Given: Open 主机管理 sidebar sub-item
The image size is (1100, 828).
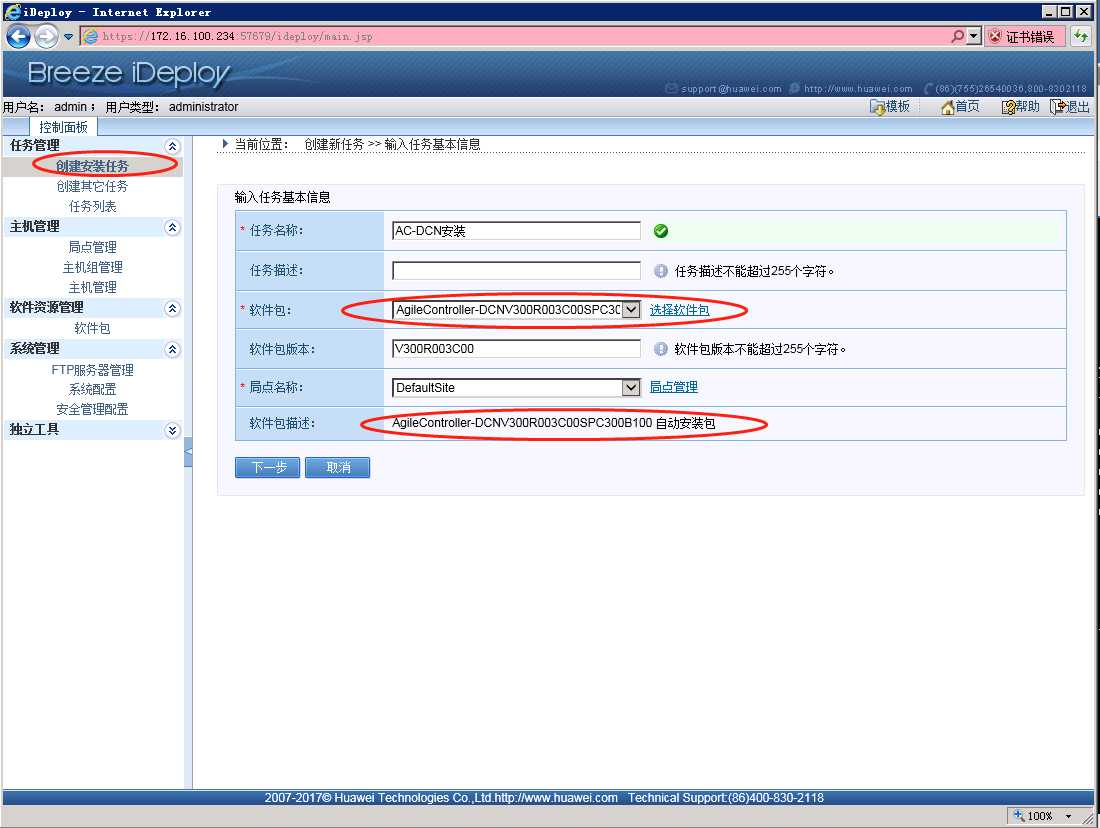Looking at the screenshot, I should click(92, 288).
